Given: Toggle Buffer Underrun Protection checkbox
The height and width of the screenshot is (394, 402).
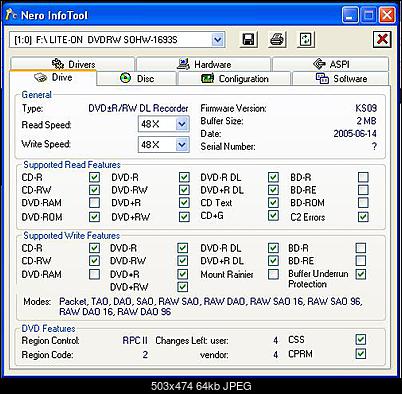Looking at the screenshot, I should point(361,274).
